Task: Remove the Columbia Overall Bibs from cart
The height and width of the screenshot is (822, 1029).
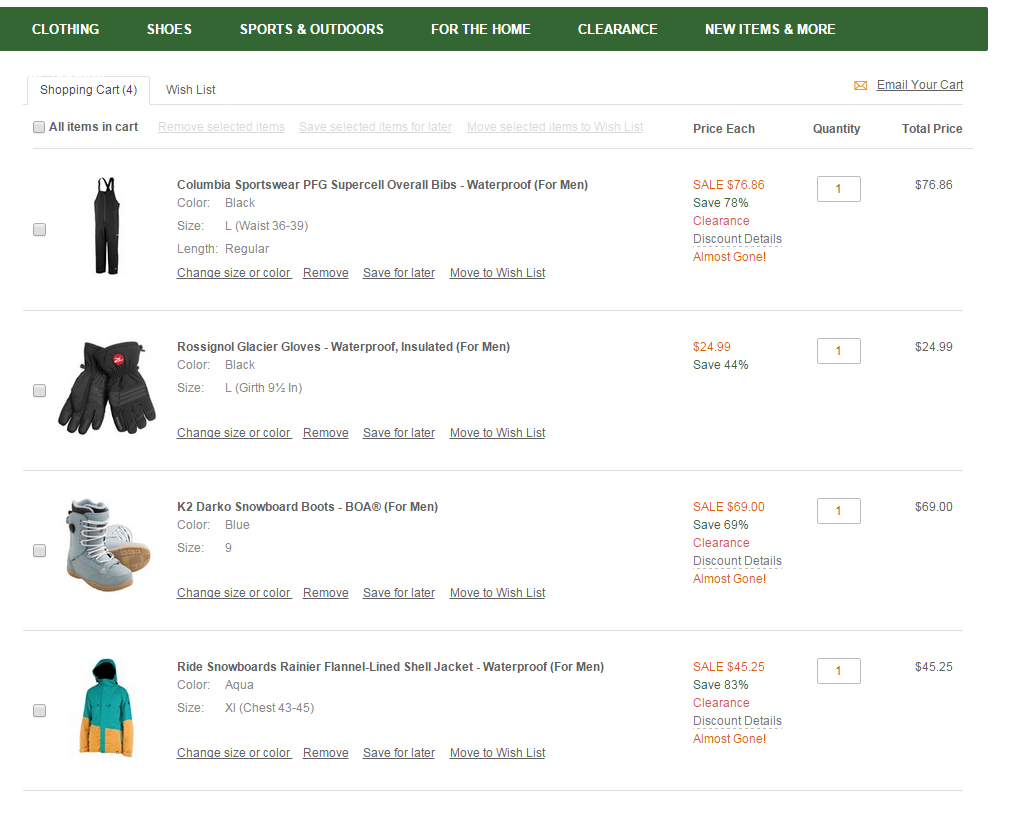Action: click(326, 273)
